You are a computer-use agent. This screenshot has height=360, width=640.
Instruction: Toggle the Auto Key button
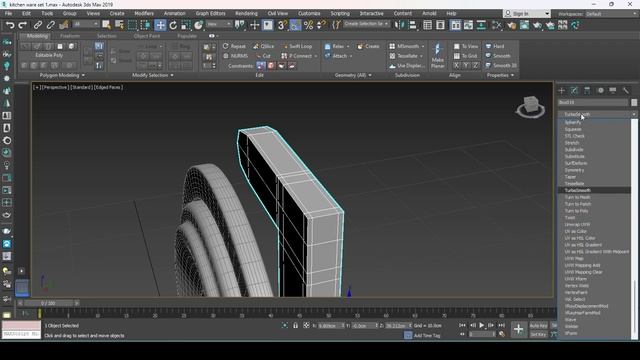538,326
